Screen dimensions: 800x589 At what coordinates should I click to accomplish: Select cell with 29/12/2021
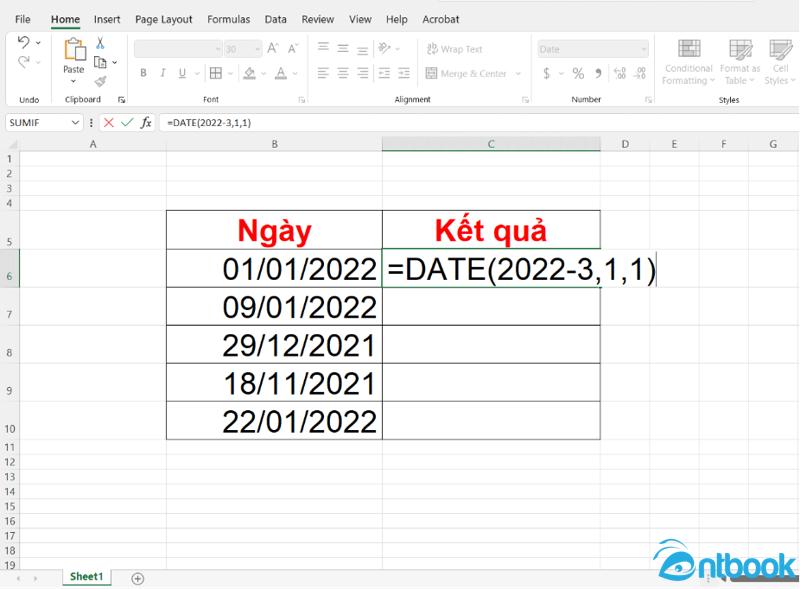(x=274, y=345)
